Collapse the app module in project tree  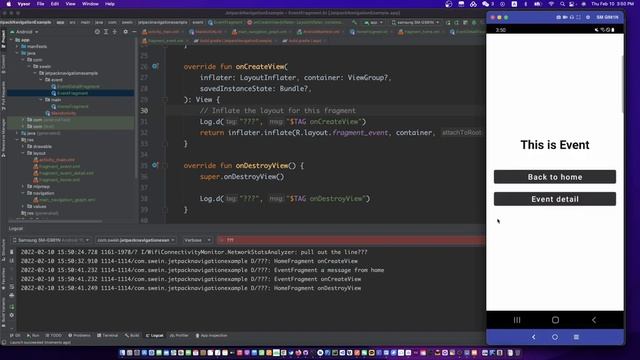pos(11,40)
